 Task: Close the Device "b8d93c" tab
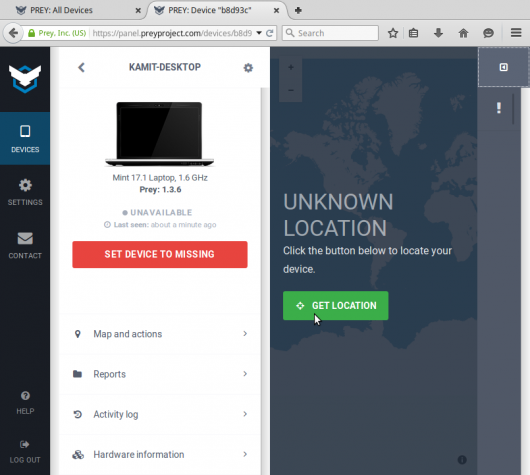(276, 10)
